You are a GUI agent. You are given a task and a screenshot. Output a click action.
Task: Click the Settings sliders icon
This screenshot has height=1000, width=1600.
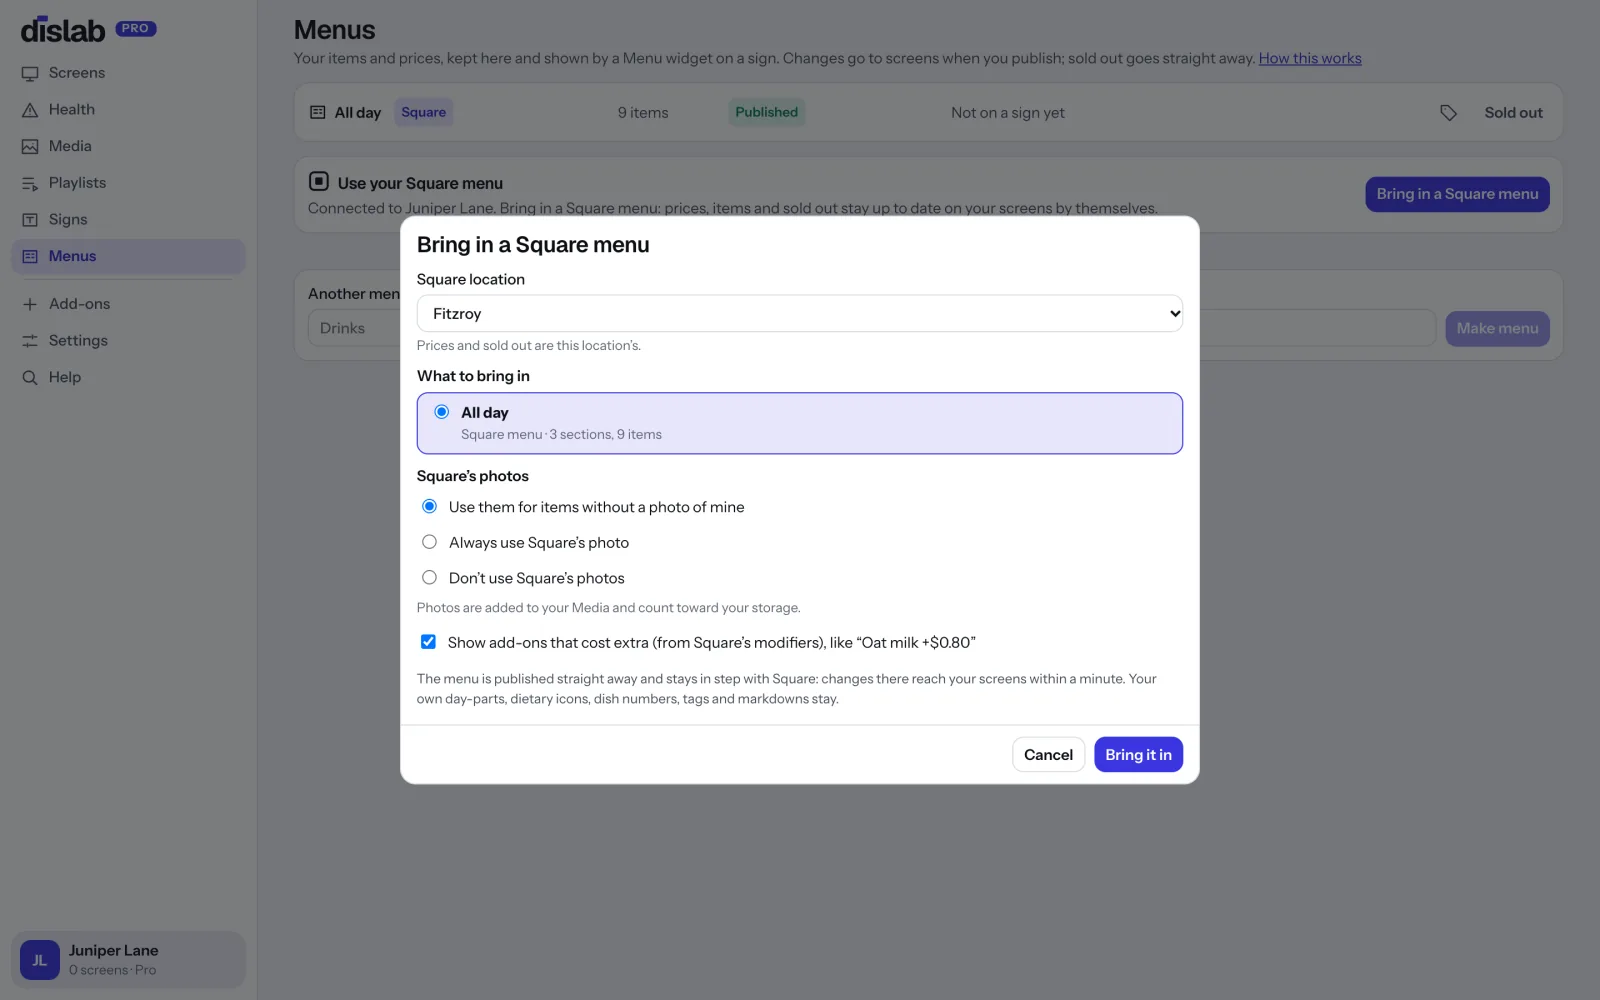pyautogui.click(x=30, y=341)
